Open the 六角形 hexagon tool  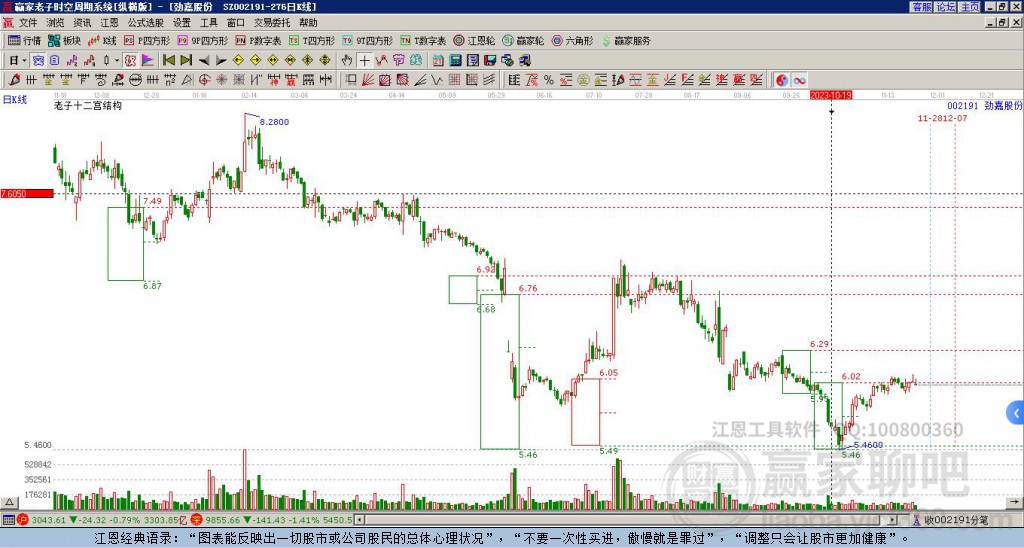[572, 41]
